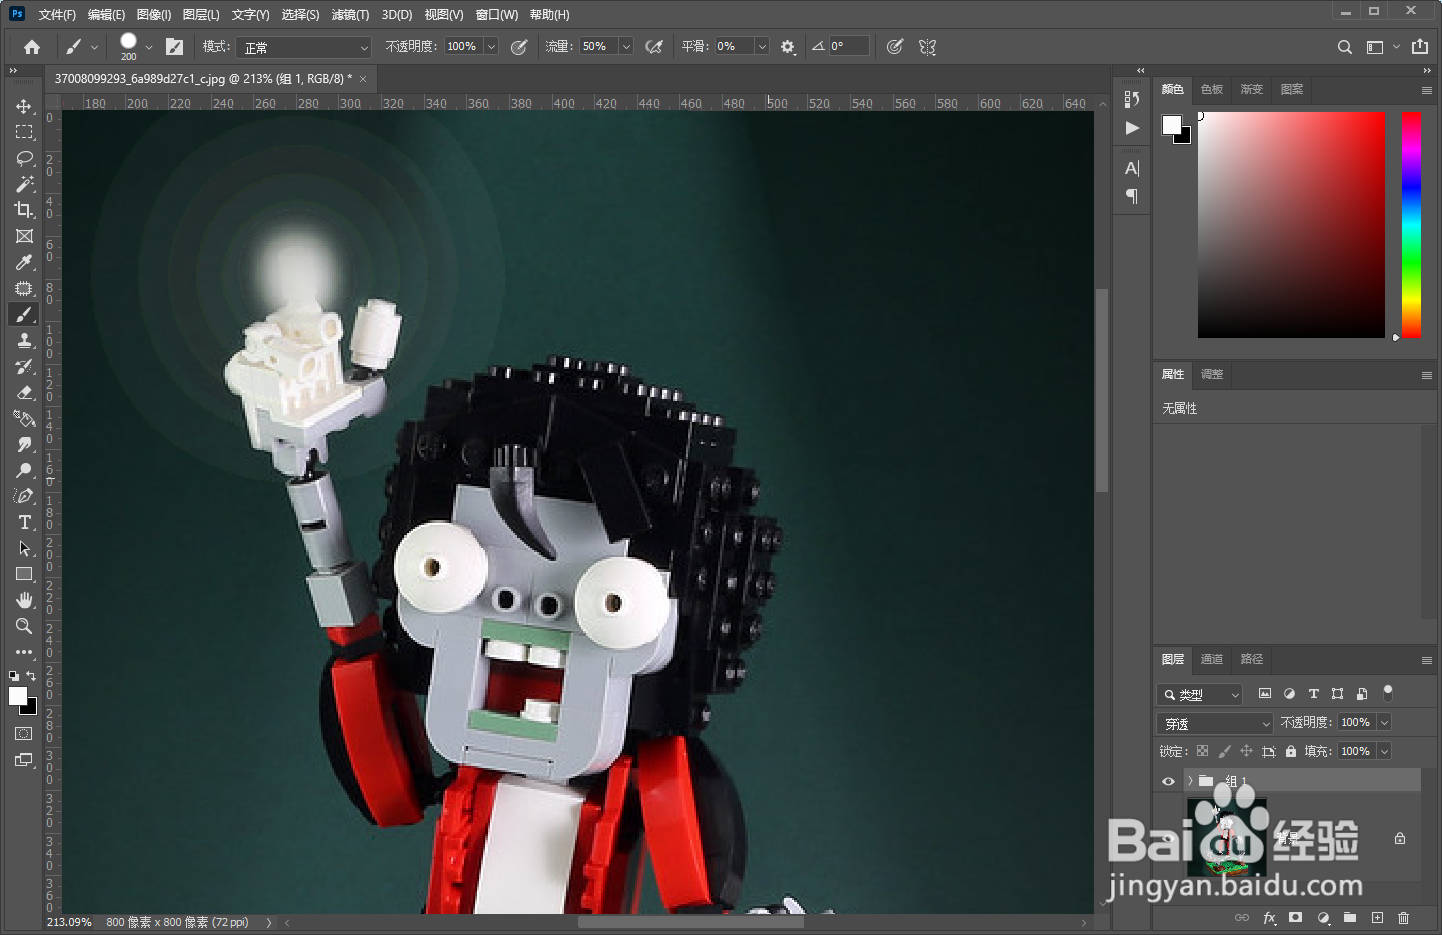Select the Lasso tool
This screenshot has height=935, width=1442.
(24, 158)
